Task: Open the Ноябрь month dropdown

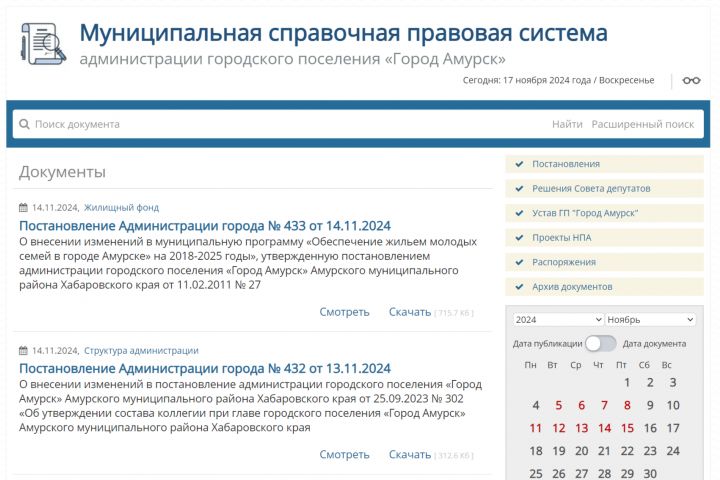Action: pos(650,319)
